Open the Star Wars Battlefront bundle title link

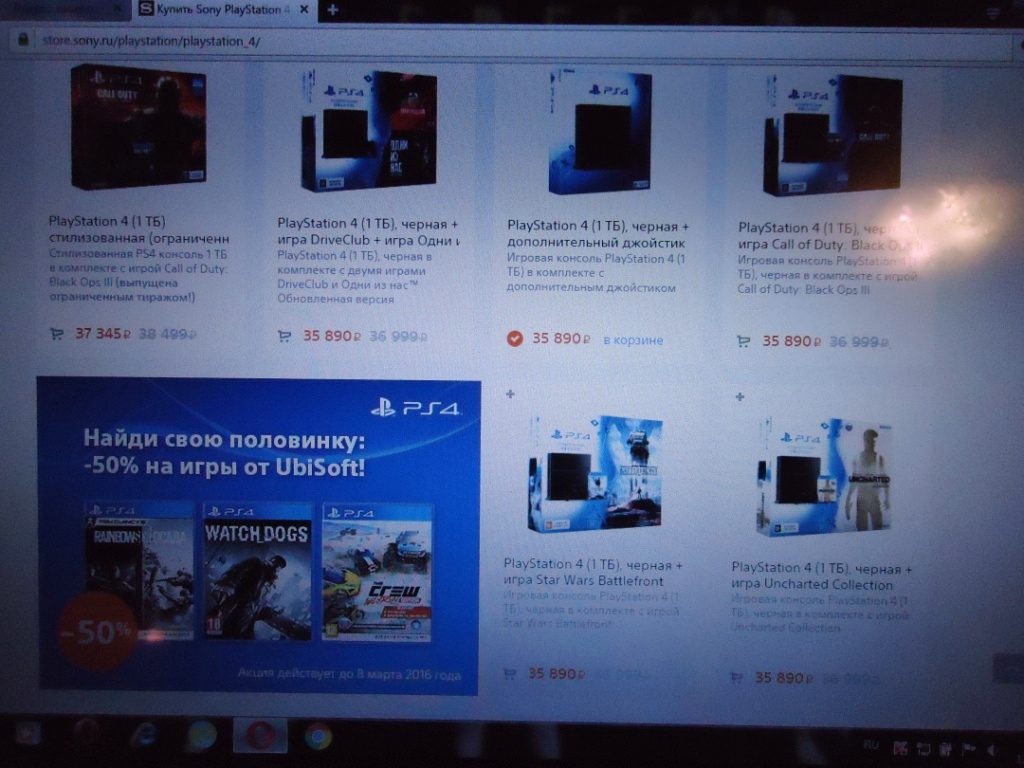pos(593,573)
